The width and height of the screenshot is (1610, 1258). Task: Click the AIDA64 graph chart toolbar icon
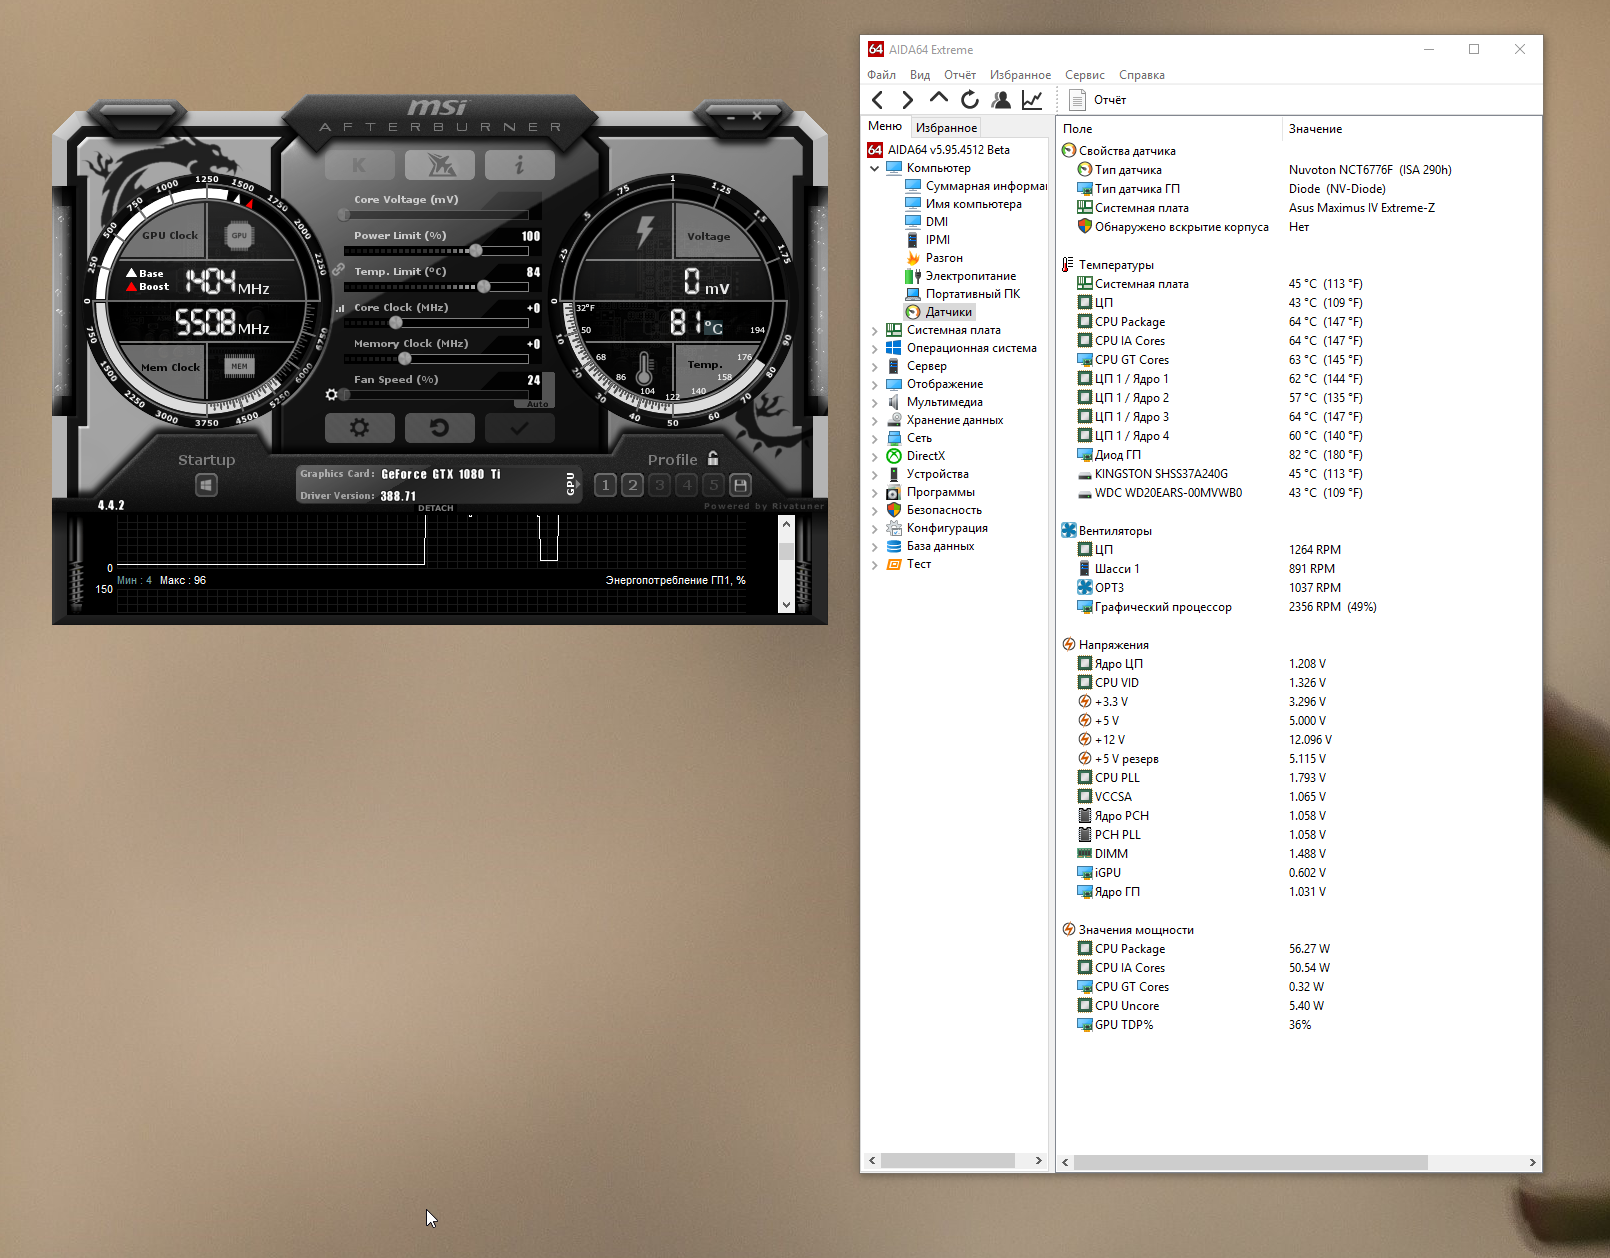coord(1032,100)
